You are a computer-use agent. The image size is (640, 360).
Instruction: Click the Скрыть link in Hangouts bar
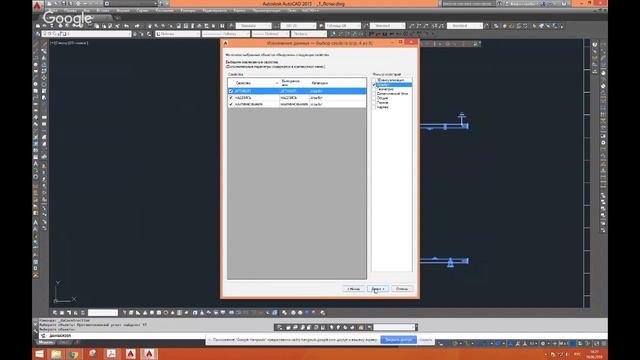[426, 340]
